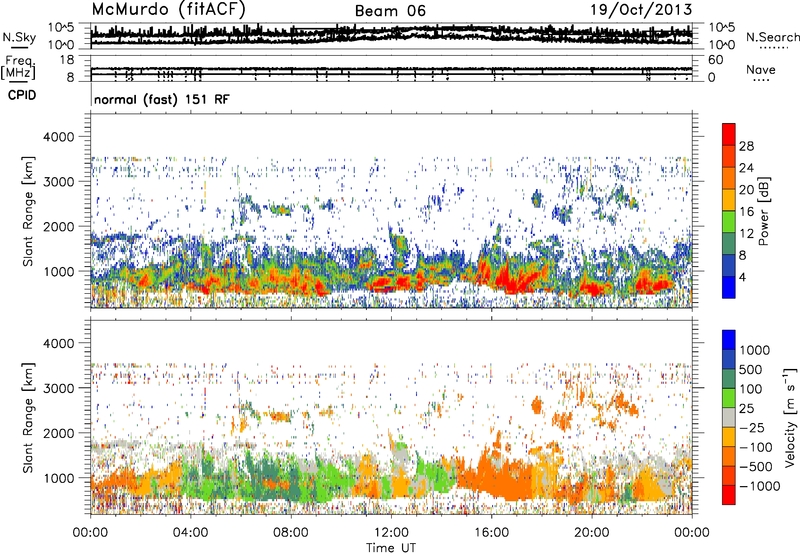Image resolution: width=800 pixels, height=554 pixels.
Task: Click the 1000 km tick on the velocity panel
Action: (61, 478)
